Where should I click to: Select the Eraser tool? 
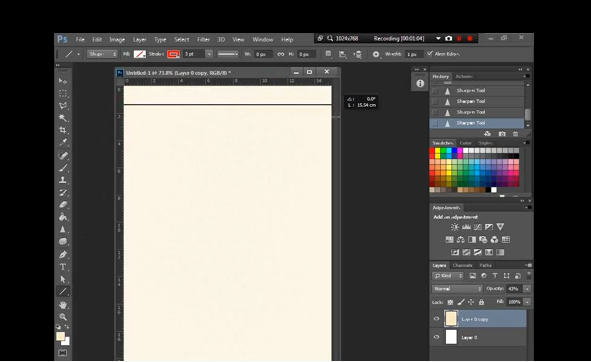click(x=63, y=205)
